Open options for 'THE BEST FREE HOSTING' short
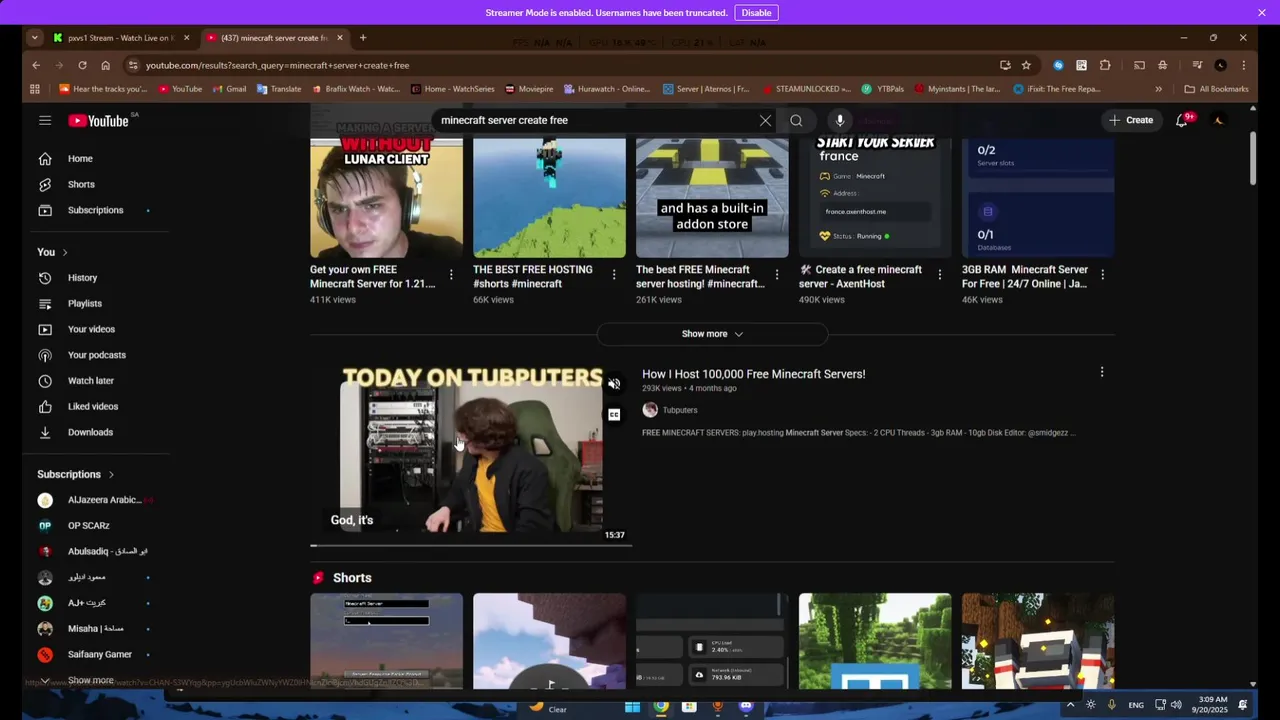Viewport: 1280px width, 720px height. [614, 274]
